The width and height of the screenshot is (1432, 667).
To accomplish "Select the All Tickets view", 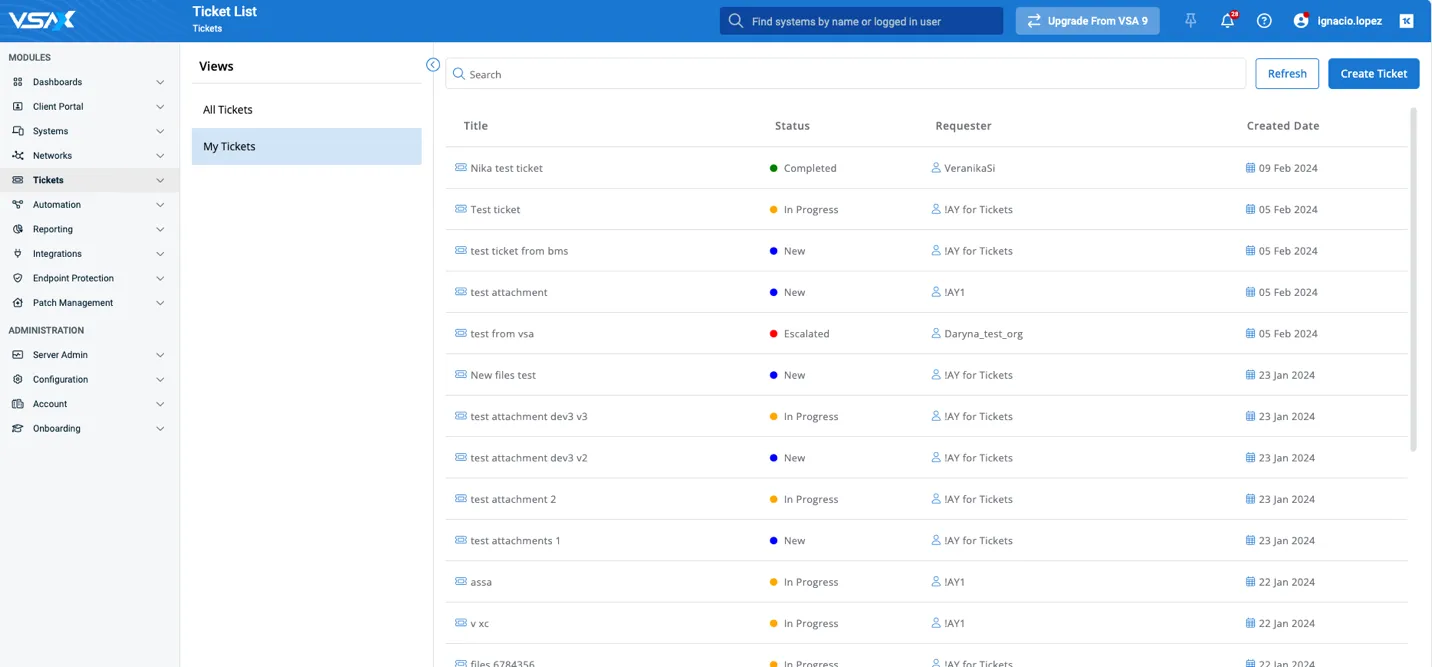I will pos(228,110).
